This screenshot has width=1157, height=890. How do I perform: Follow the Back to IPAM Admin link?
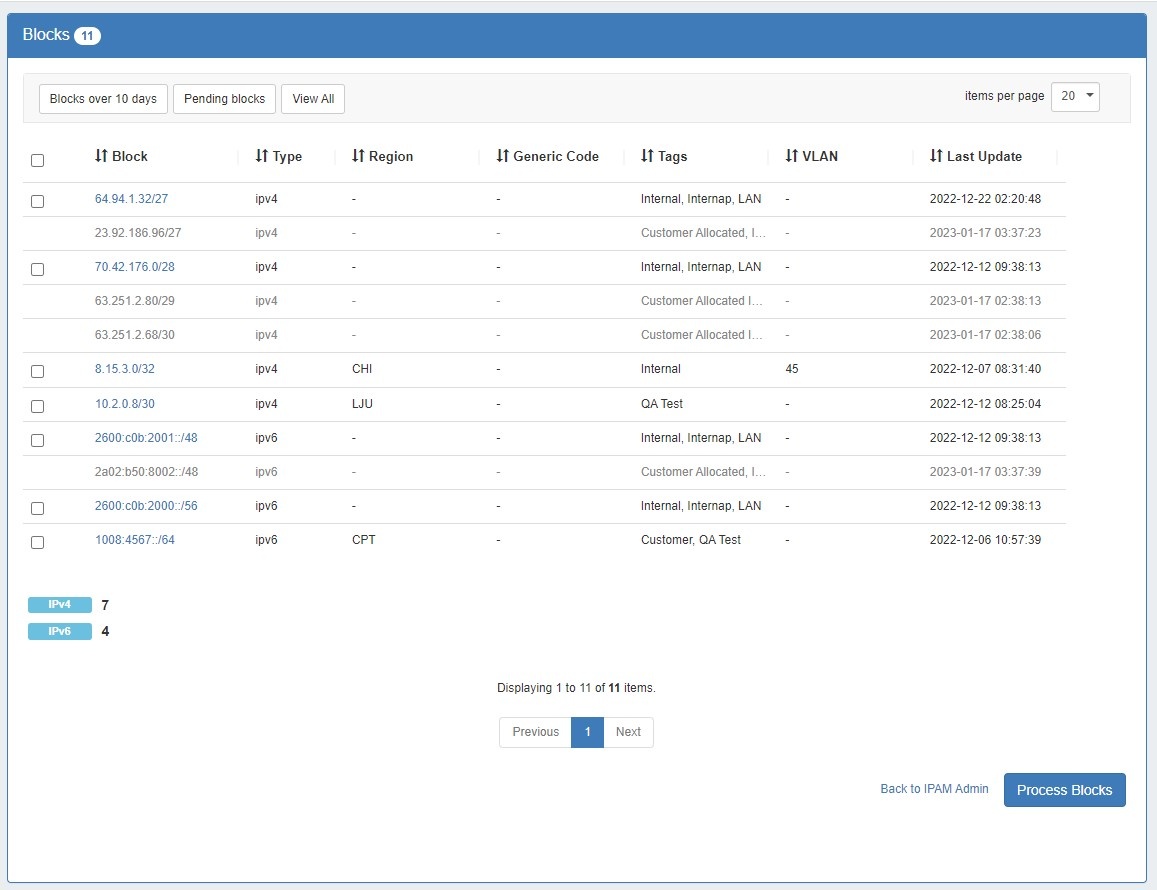click(x=934, y=789)
